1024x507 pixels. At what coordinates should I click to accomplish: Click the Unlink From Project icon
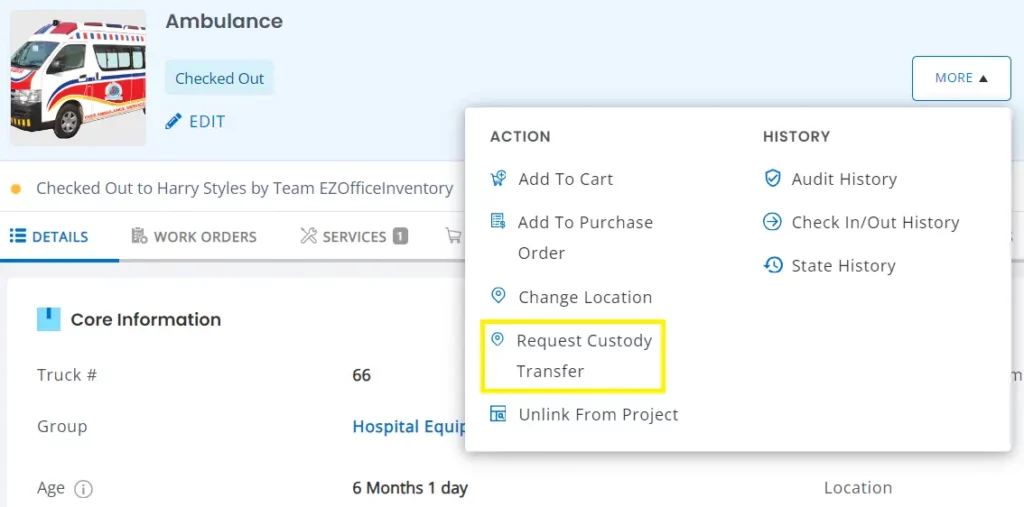pyautogui.click(x=498, y=414)
